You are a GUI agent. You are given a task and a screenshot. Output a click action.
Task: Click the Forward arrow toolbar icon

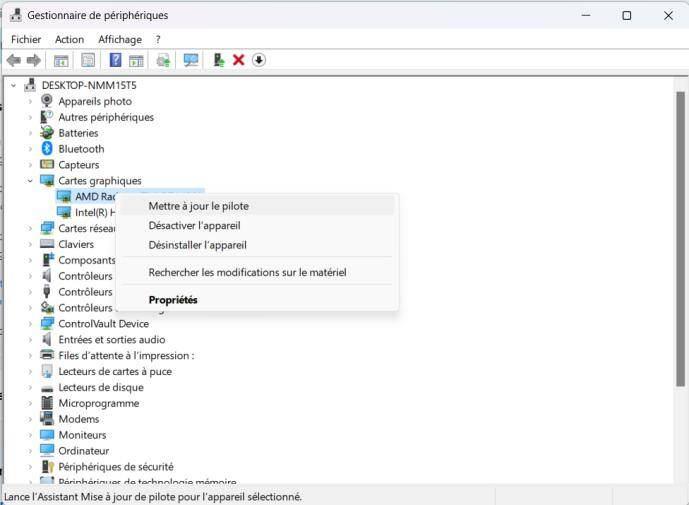[x=34, y=60]
